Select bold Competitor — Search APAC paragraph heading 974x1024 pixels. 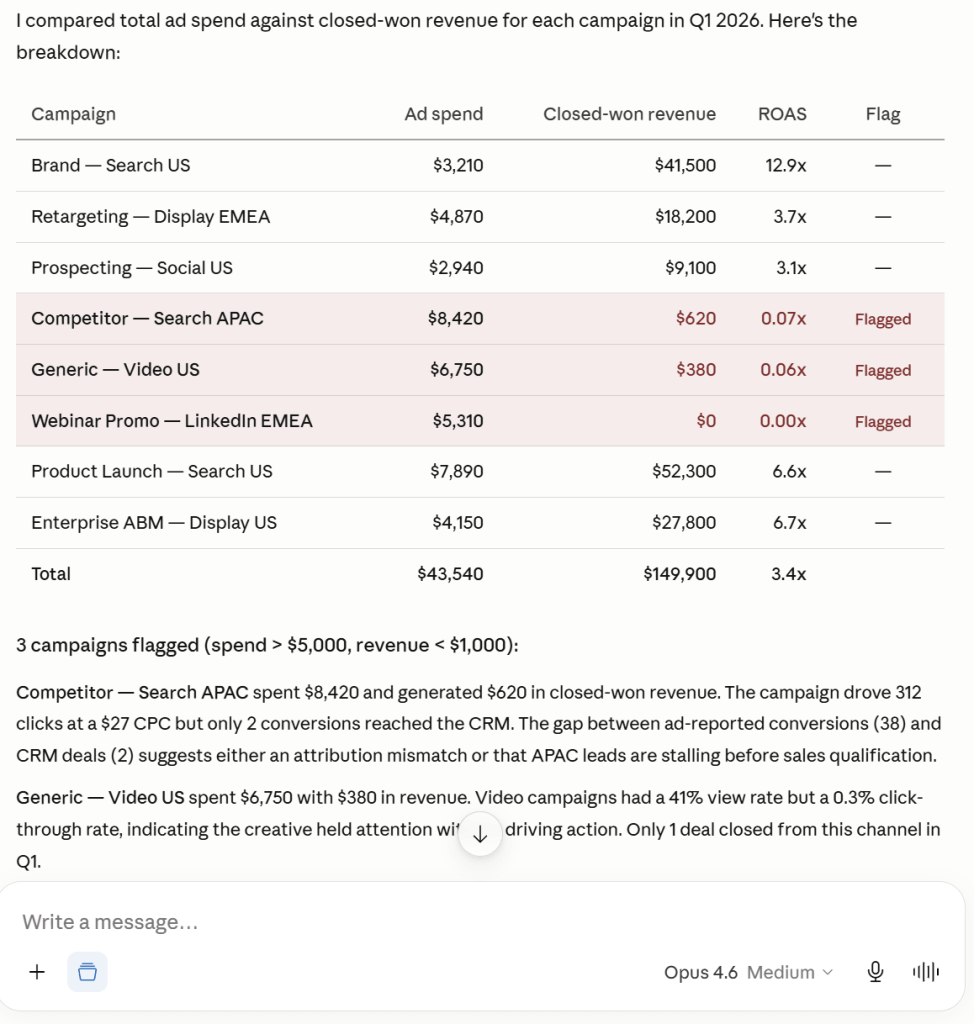[133, 692]
